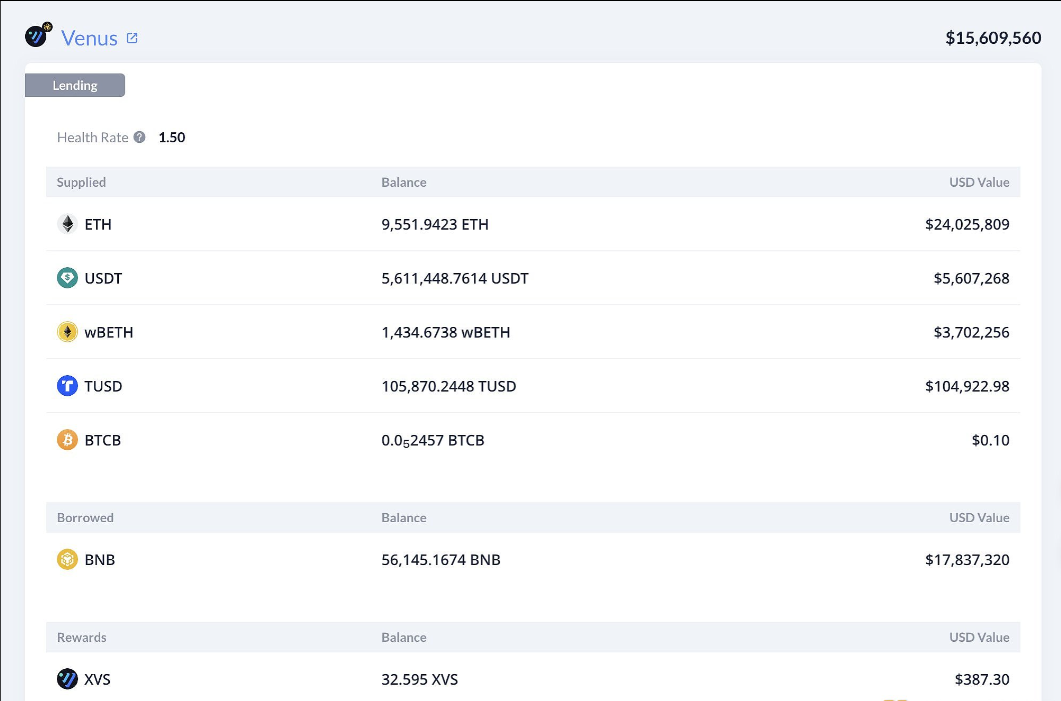Click the wBETH token icon
The image size is (1061, 701).
coord(67,332)
